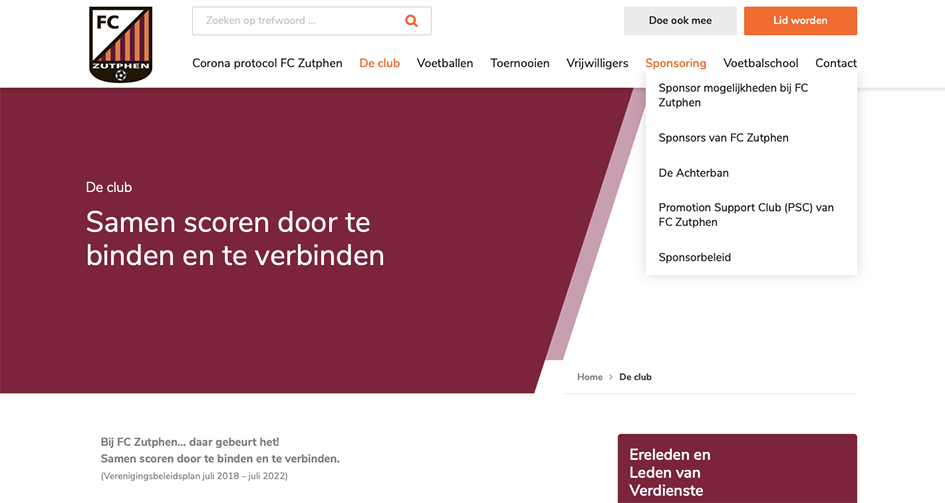Click the orange search magnifier icon
The image size is (945, 503).
coord(412,21)
